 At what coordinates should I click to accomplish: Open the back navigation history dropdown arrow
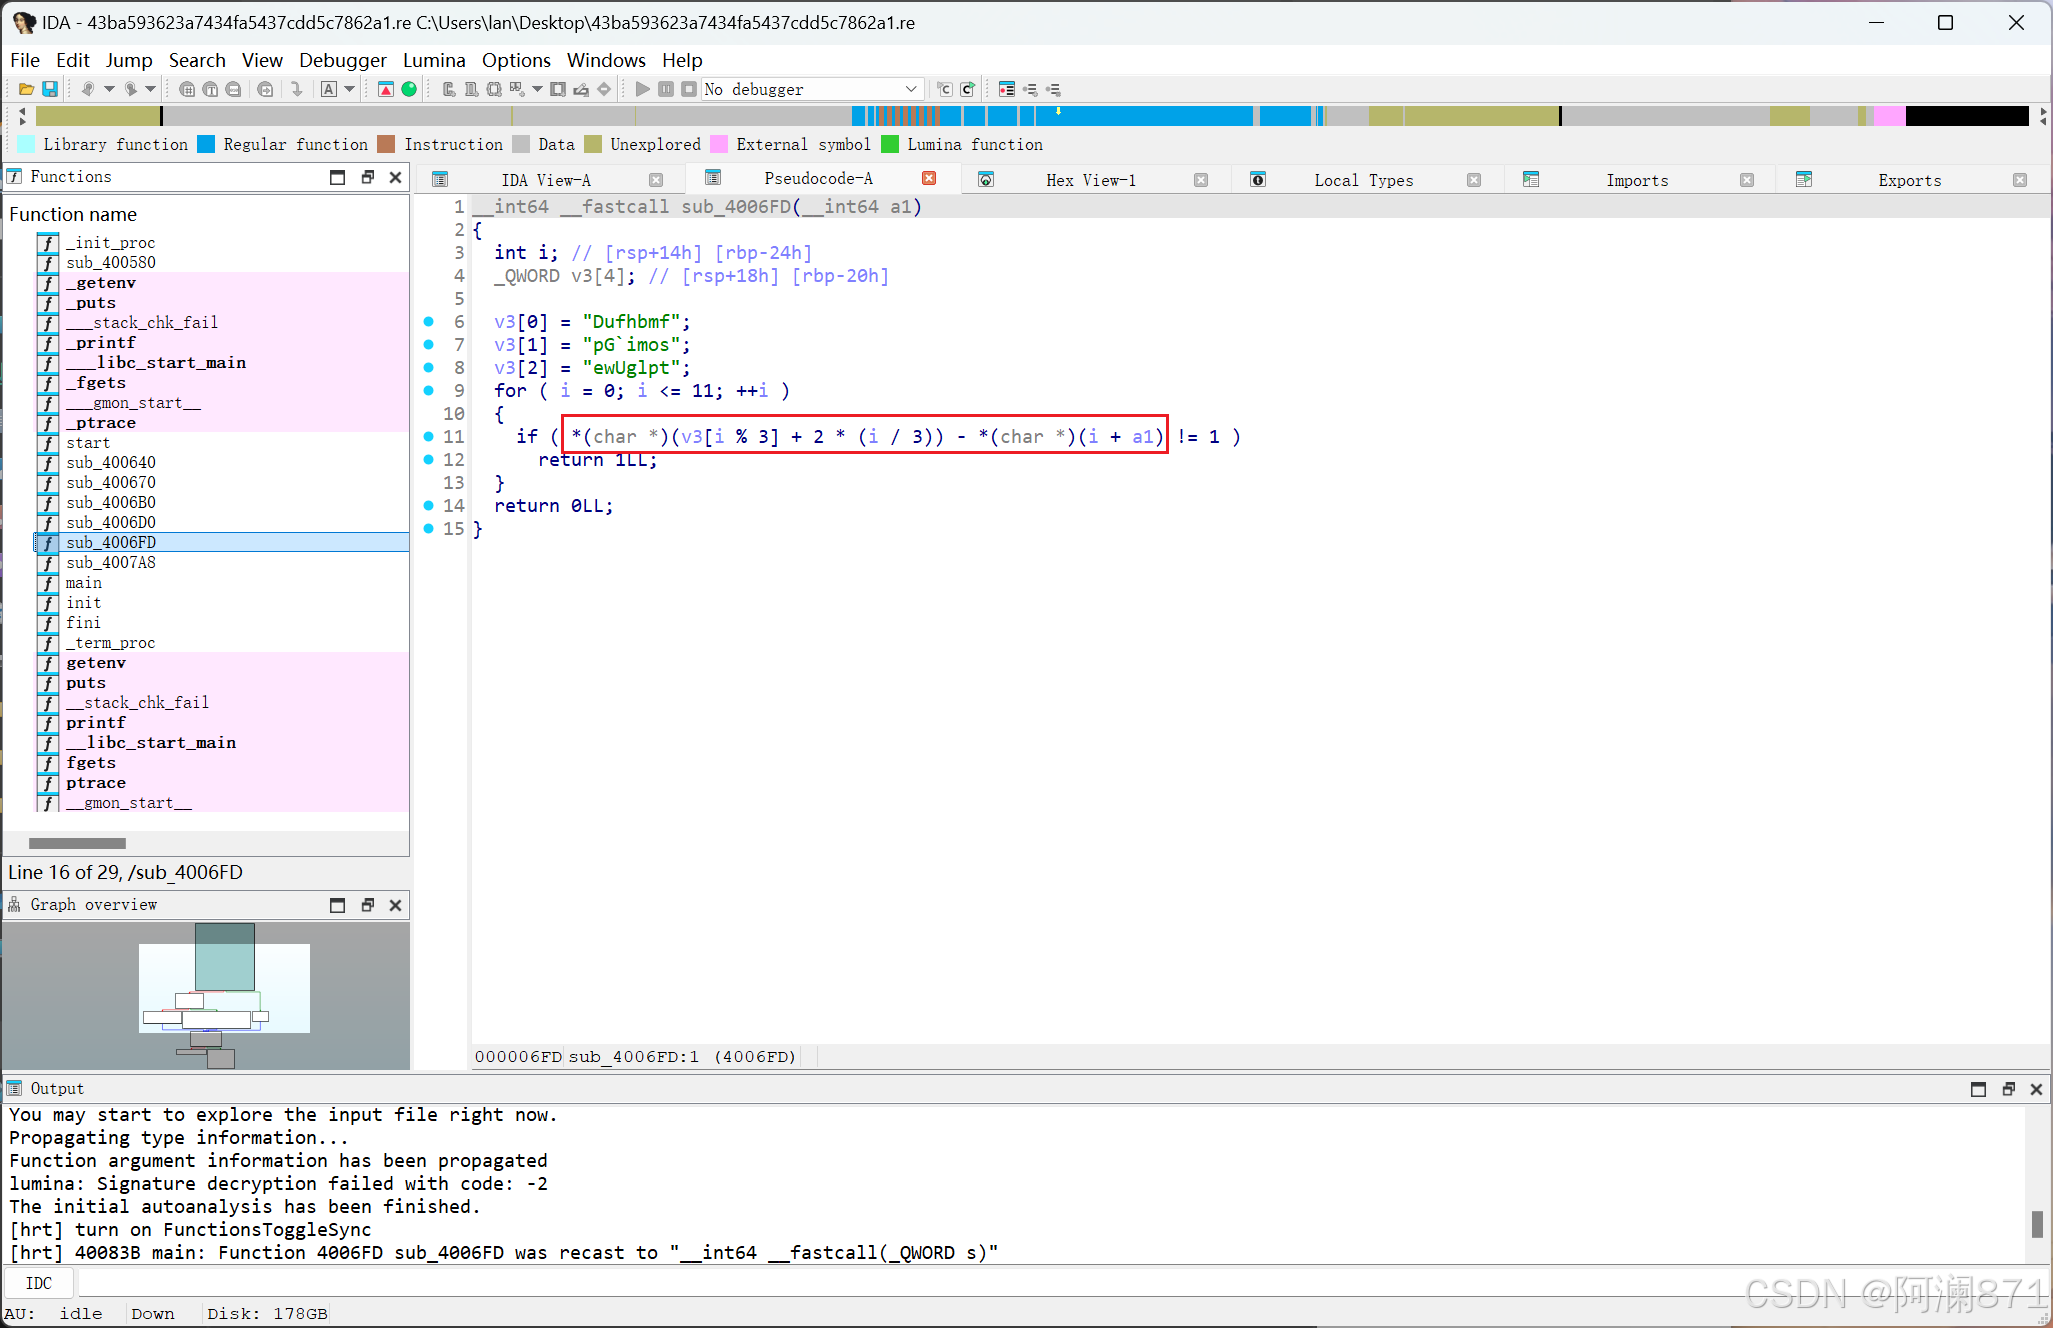(x=110, y=89)
